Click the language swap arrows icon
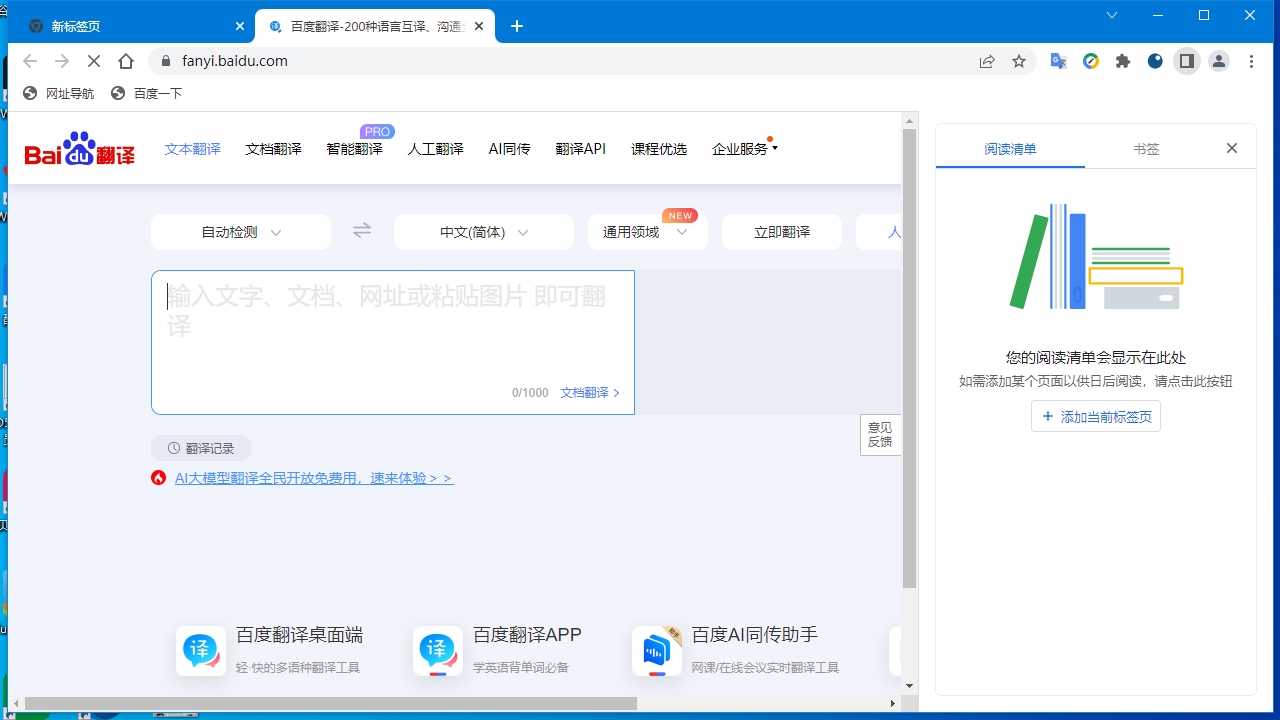 pyautogui.click(x=361, y=231)
